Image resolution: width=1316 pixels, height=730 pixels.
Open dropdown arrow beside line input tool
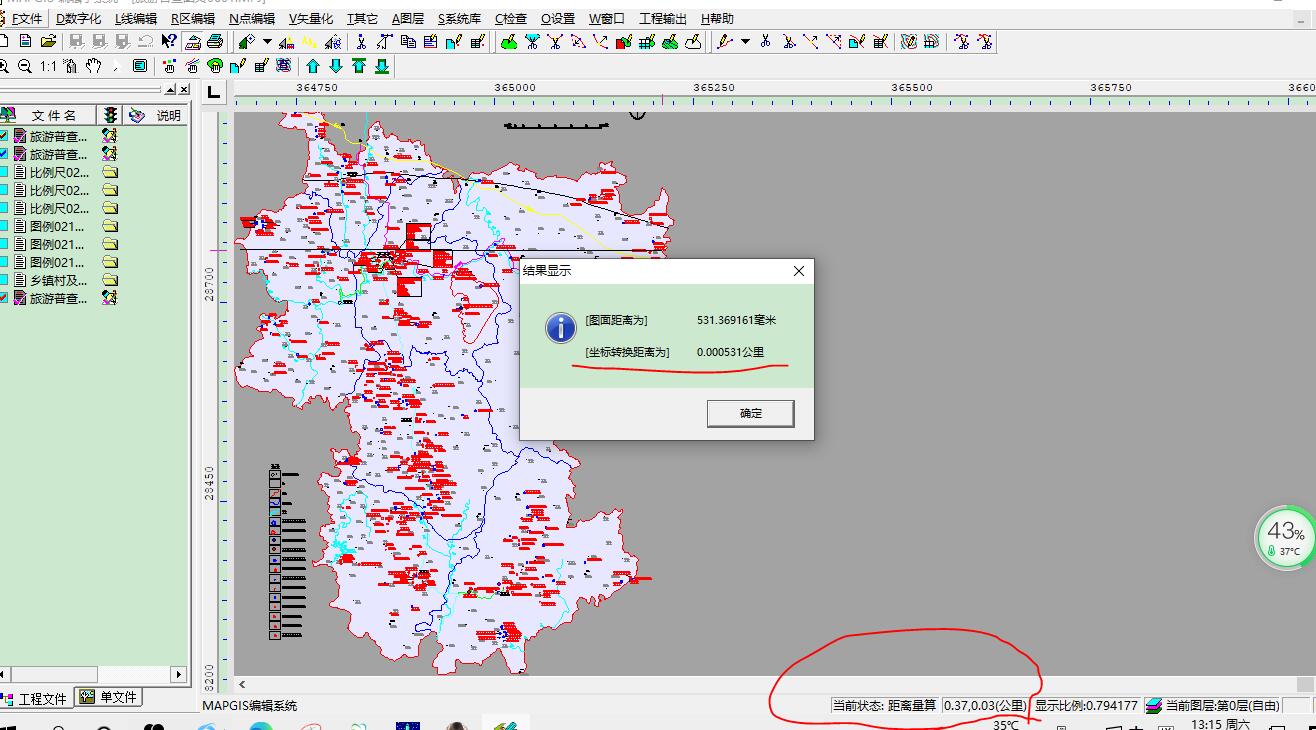tap(745, 42)
